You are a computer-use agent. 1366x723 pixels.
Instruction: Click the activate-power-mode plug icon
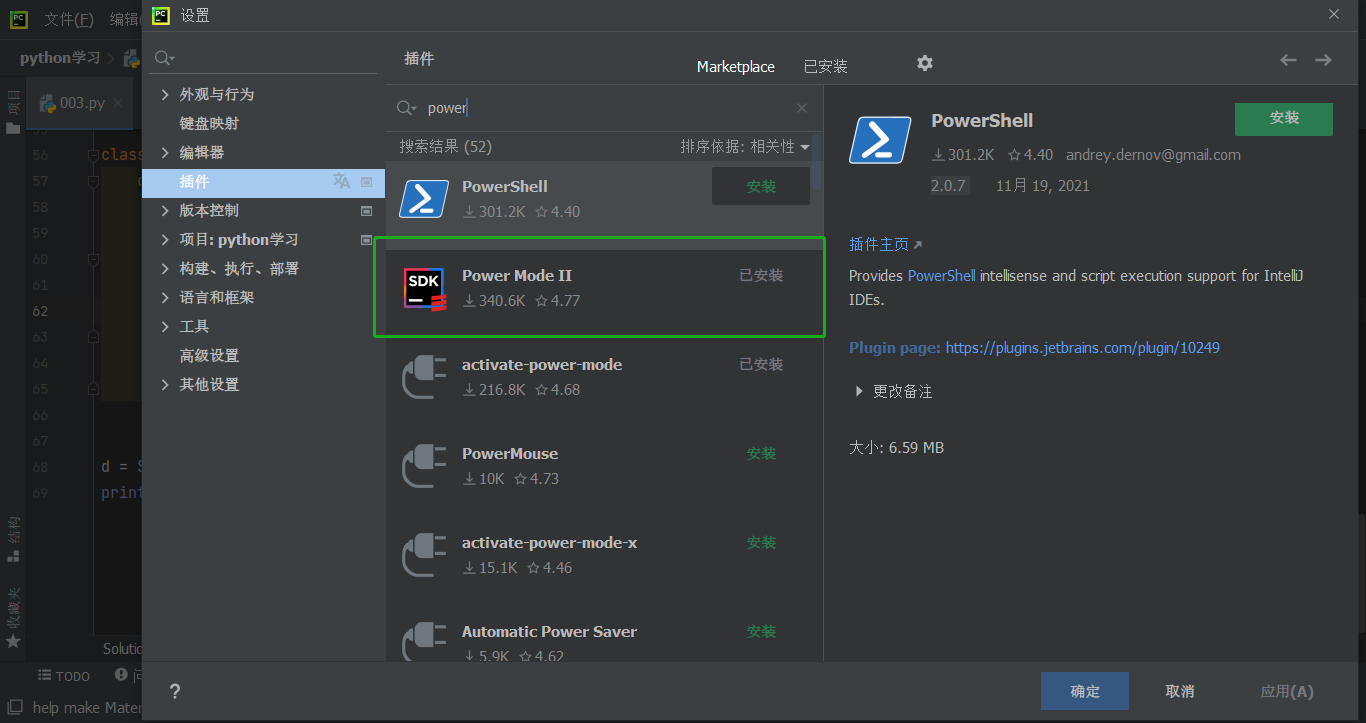click(x=424, y=377)
